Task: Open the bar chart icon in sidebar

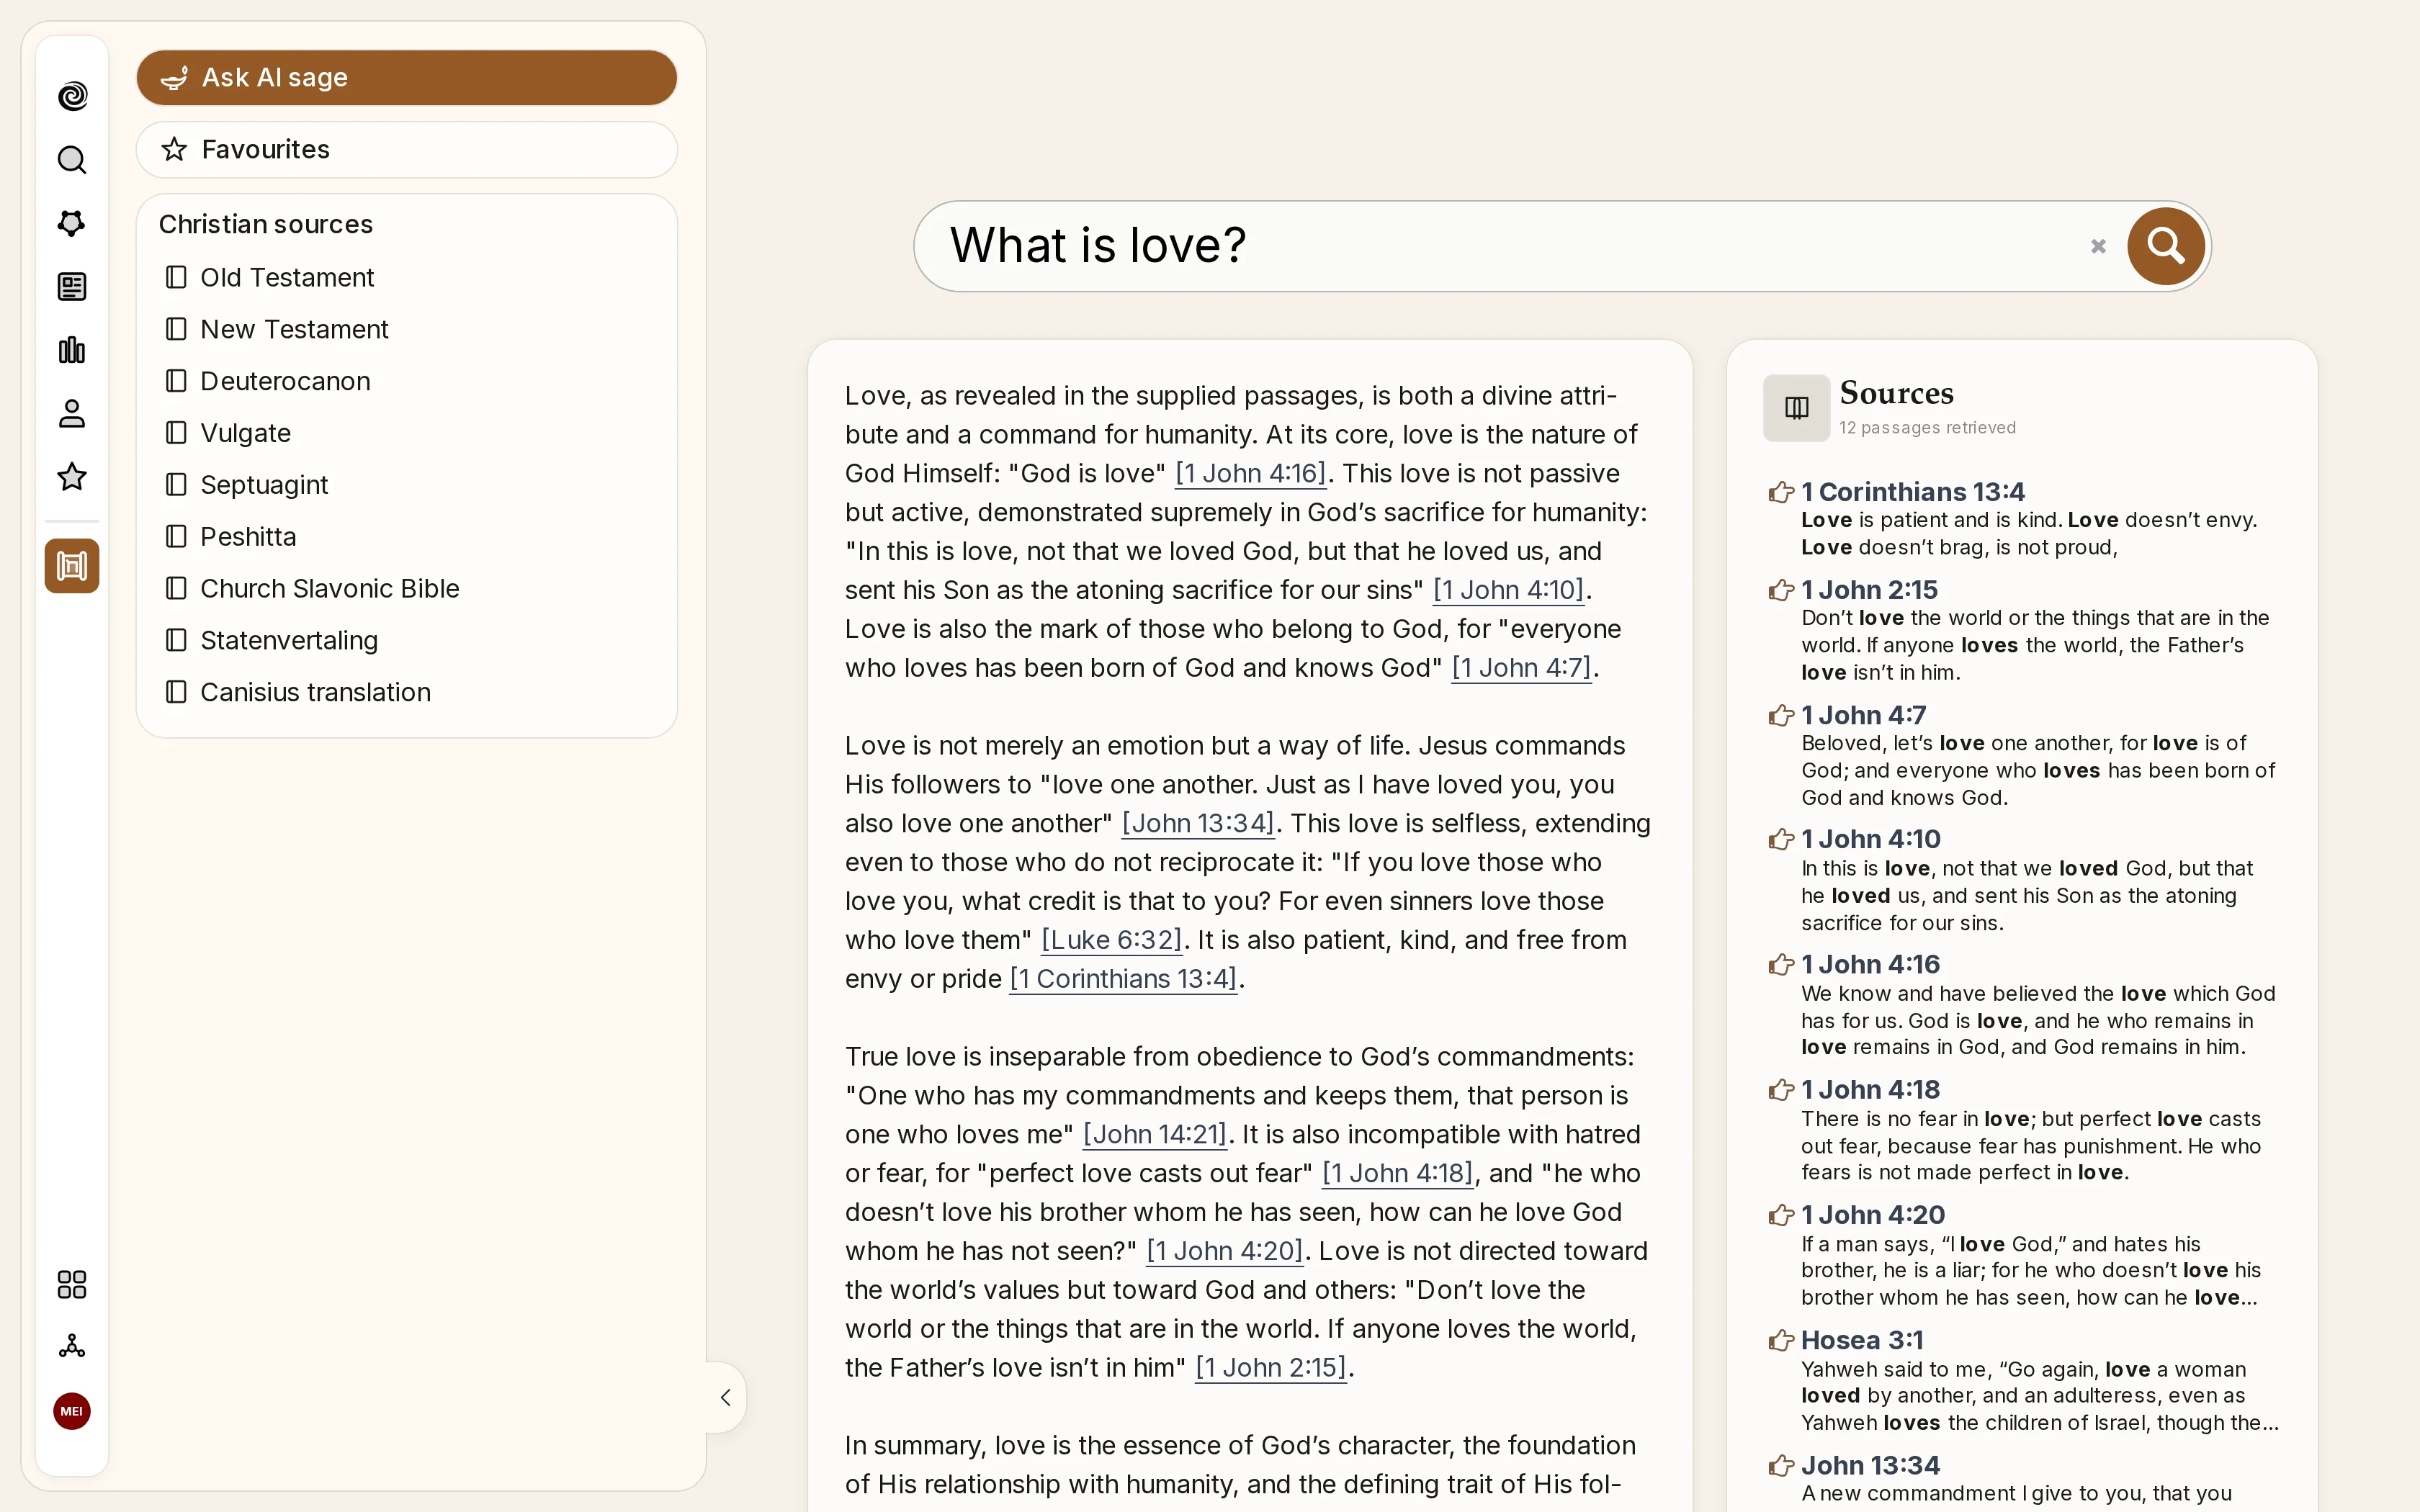Action: [72, 350]
